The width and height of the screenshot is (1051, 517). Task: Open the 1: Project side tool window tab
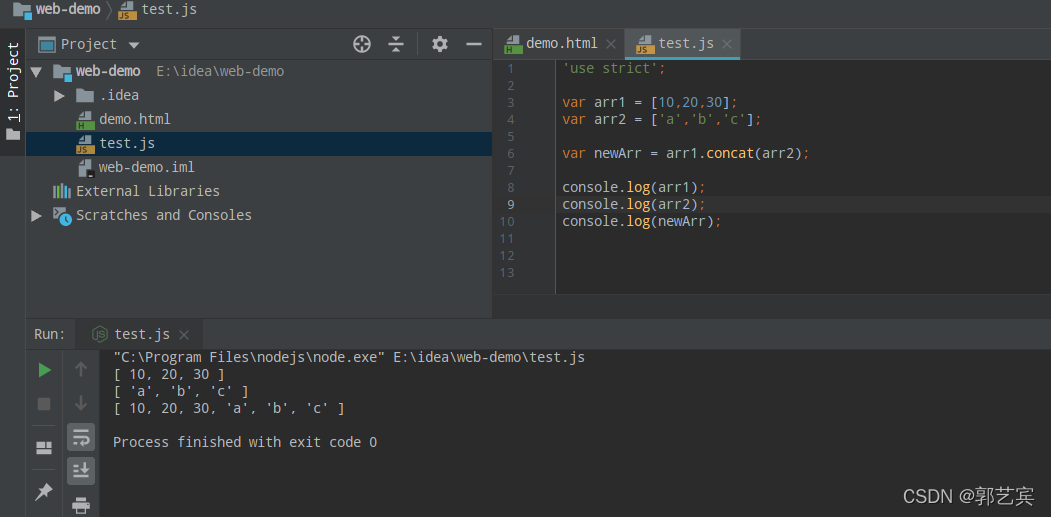[x=13, y=92]
